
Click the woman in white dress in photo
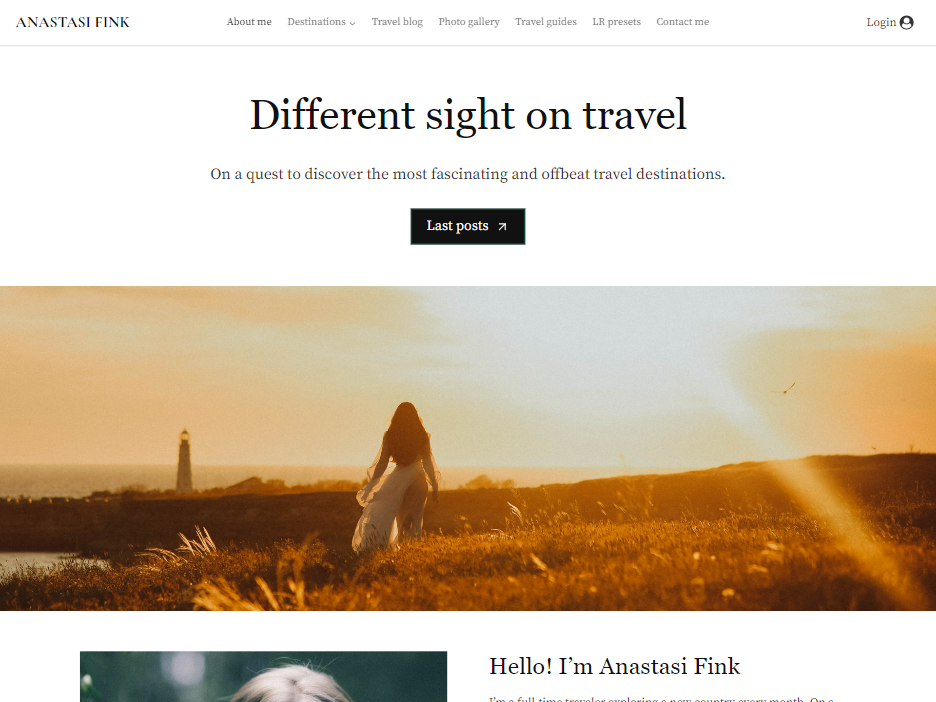pyautogui.click(x=397, y=478)
